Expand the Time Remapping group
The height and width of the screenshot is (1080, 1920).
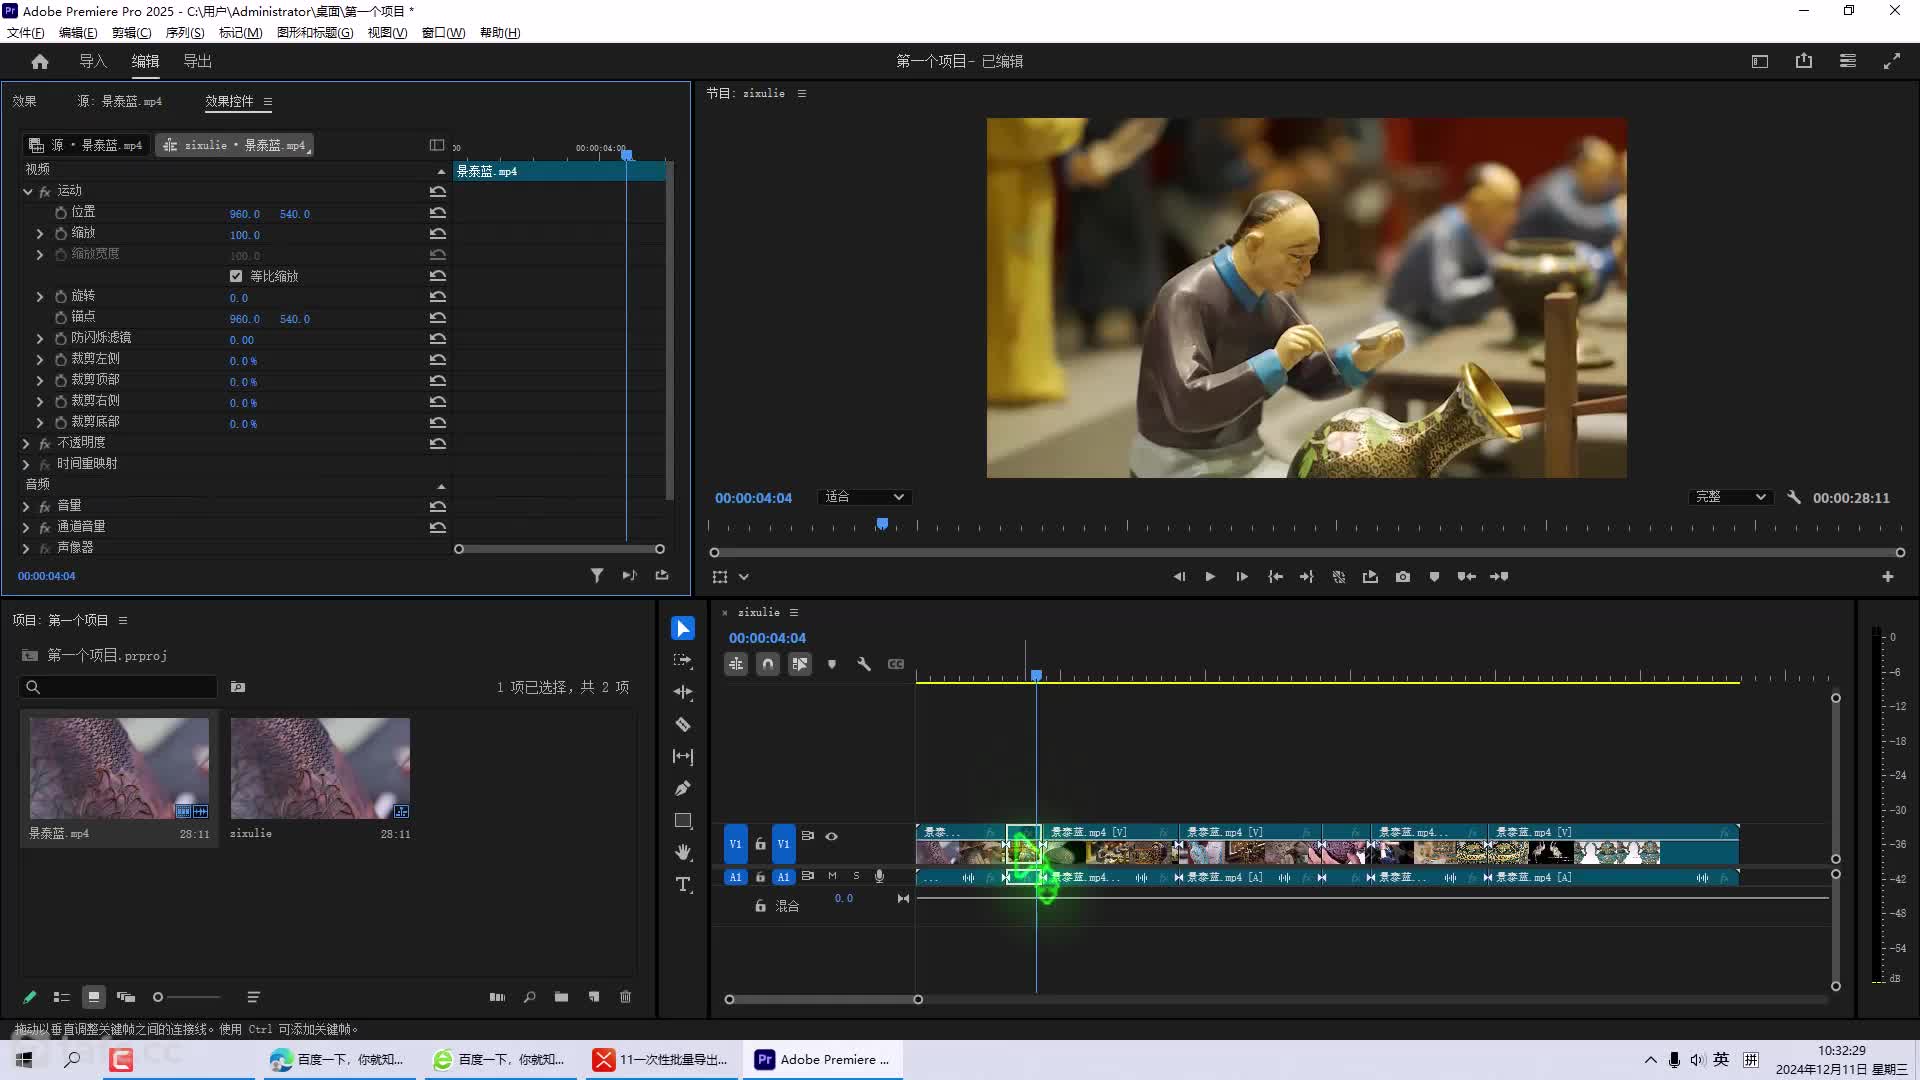pos(26,464)
